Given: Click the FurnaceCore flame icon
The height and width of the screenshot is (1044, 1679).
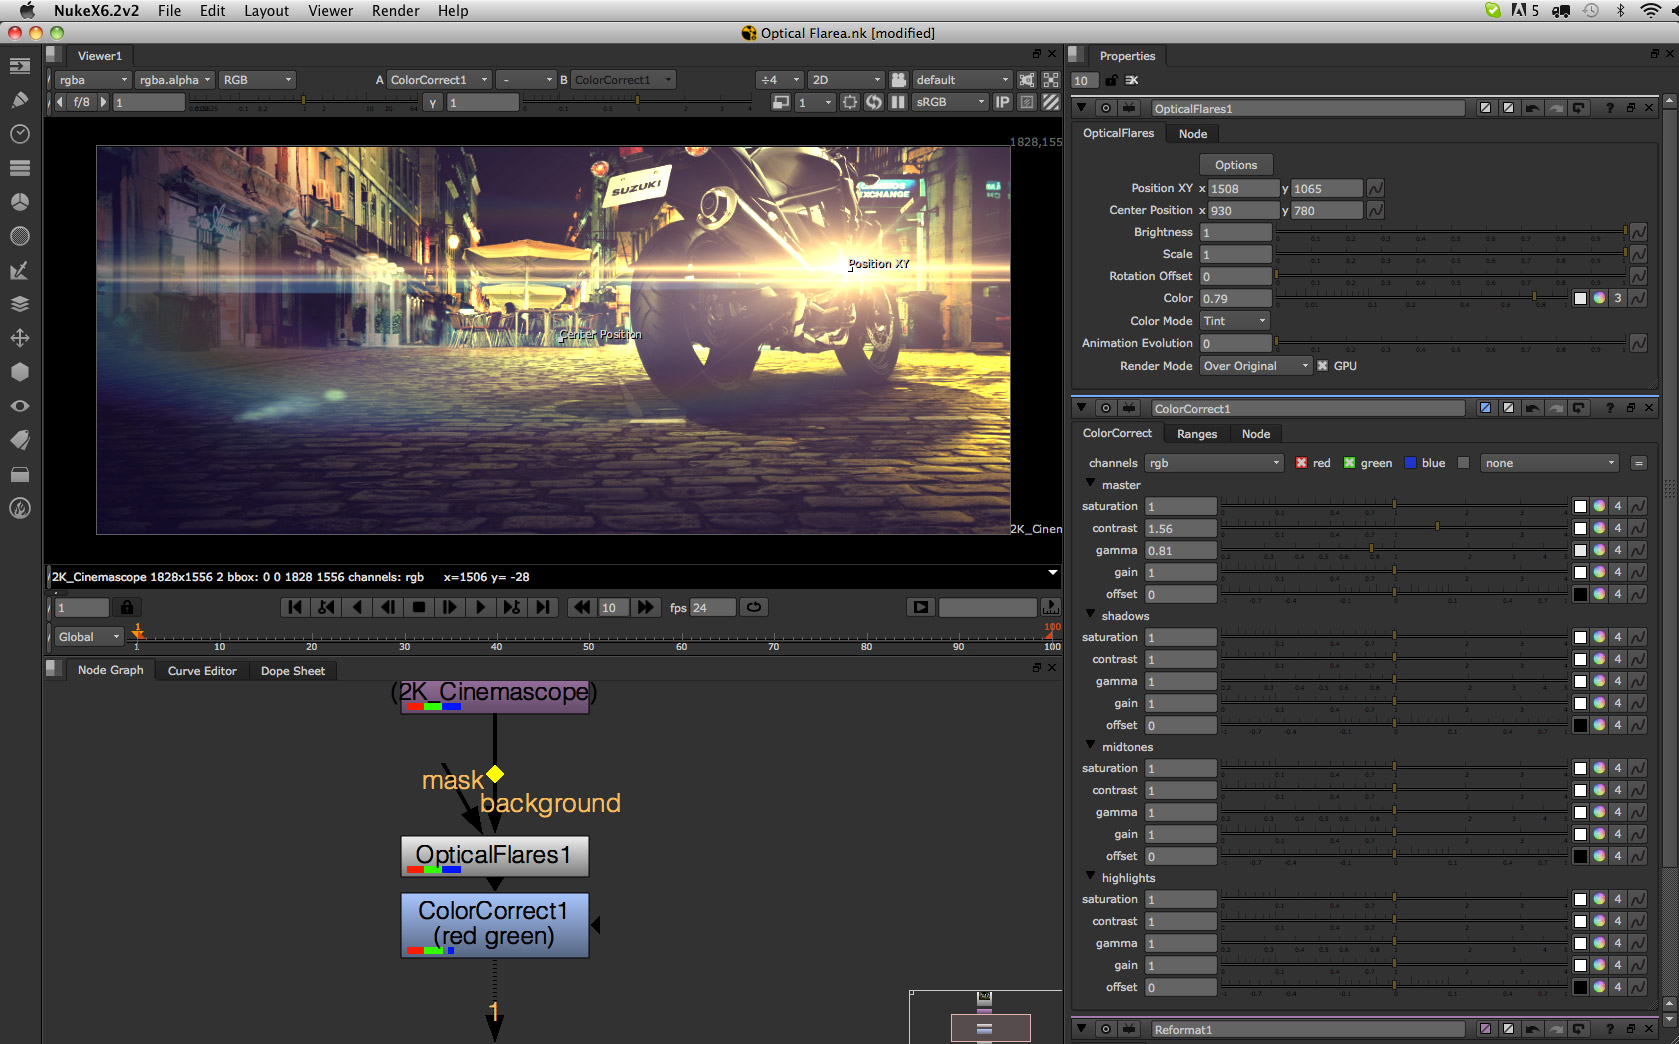Looking at the screenshot, I should click(x=20, y=508).
